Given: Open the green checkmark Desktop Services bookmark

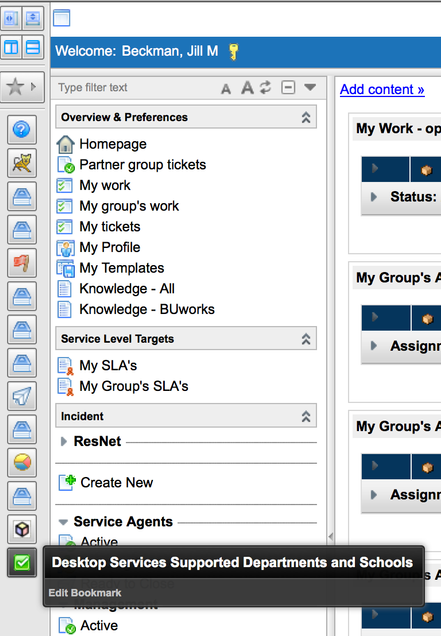Looking at the screenshot, I should [x=22, y=563].
